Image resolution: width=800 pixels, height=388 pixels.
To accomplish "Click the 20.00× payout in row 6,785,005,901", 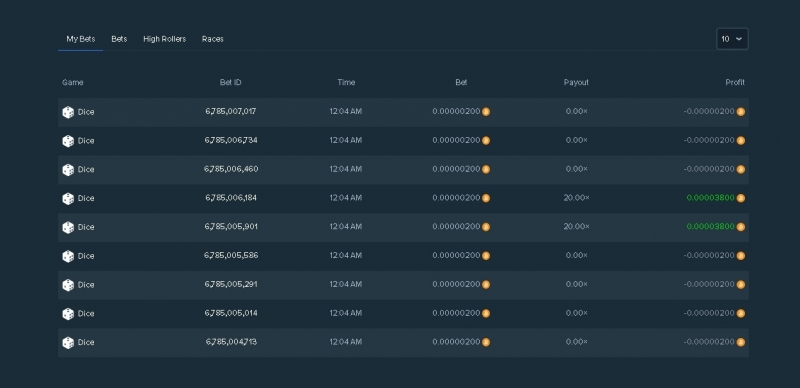I will (577, 227).
